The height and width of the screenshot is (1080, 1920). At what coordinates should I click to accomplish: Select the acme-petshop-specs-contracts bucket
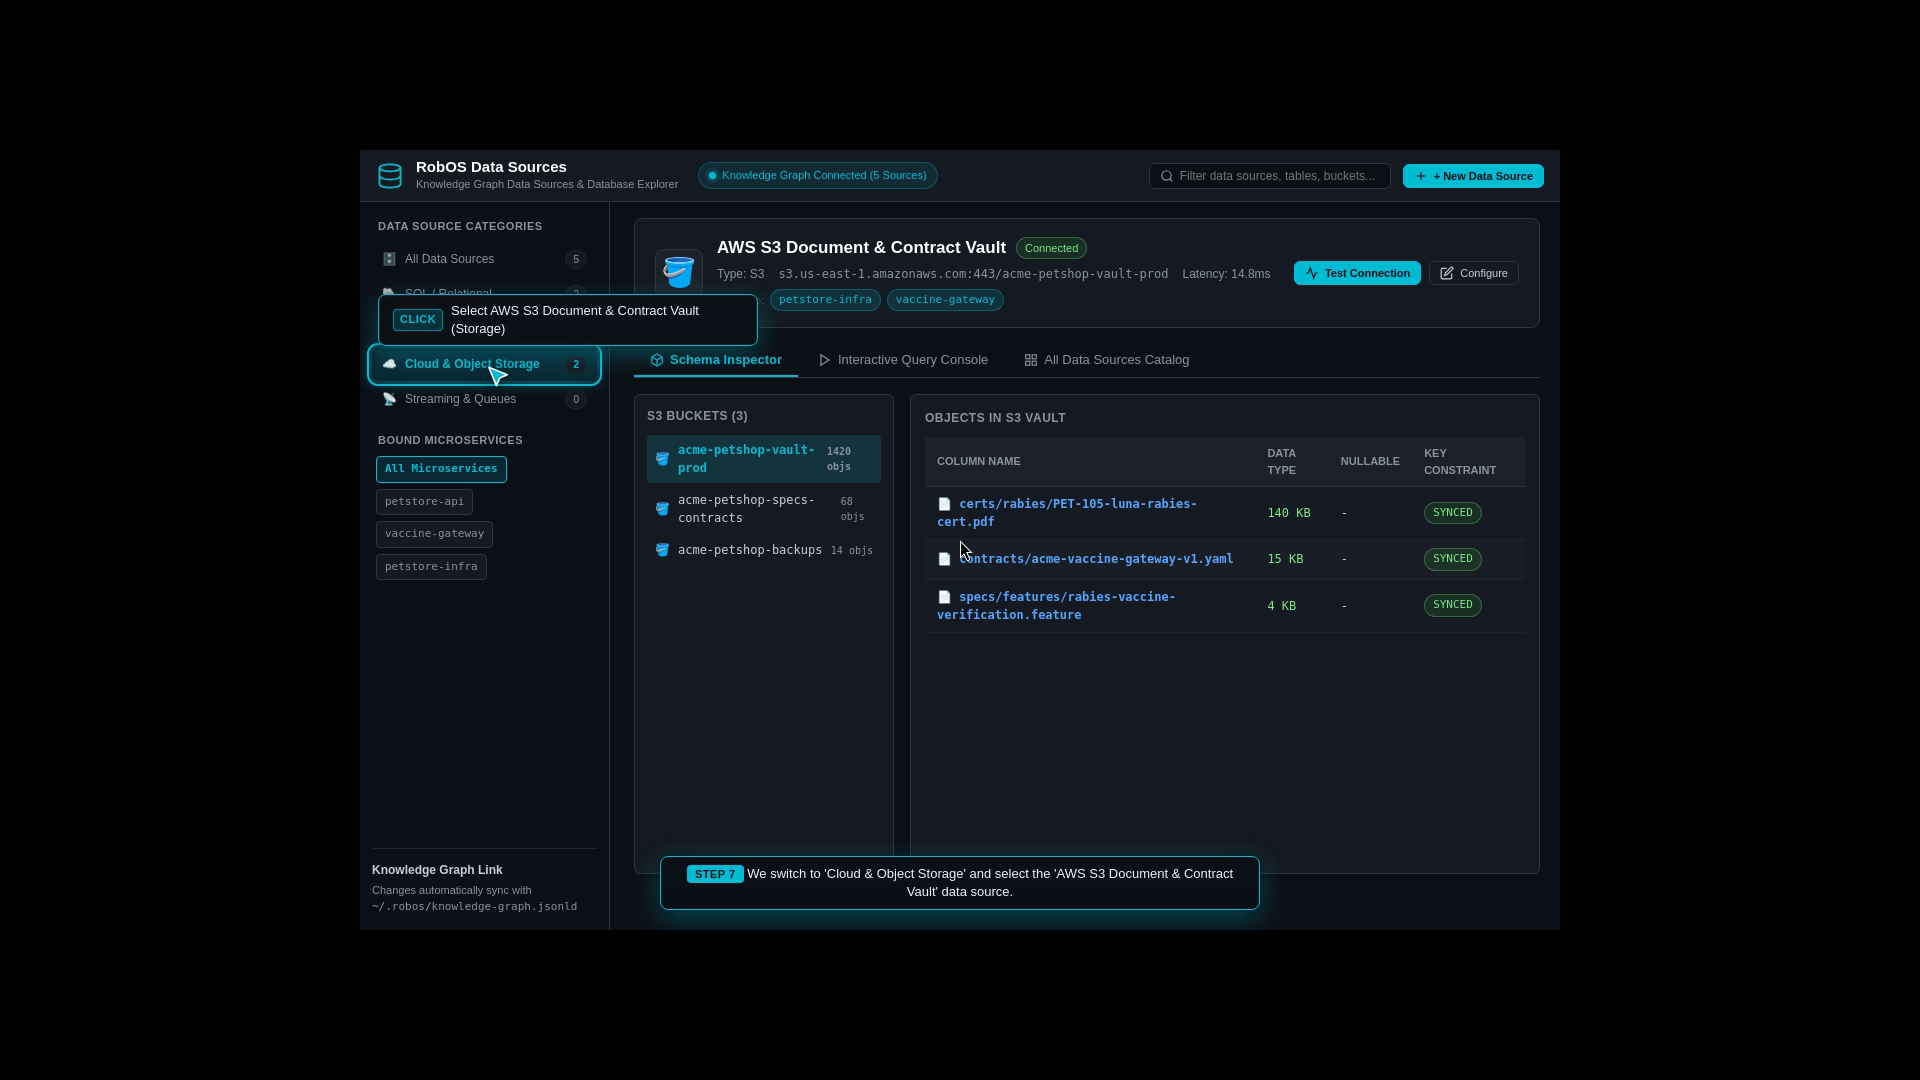tap(764, 509)
